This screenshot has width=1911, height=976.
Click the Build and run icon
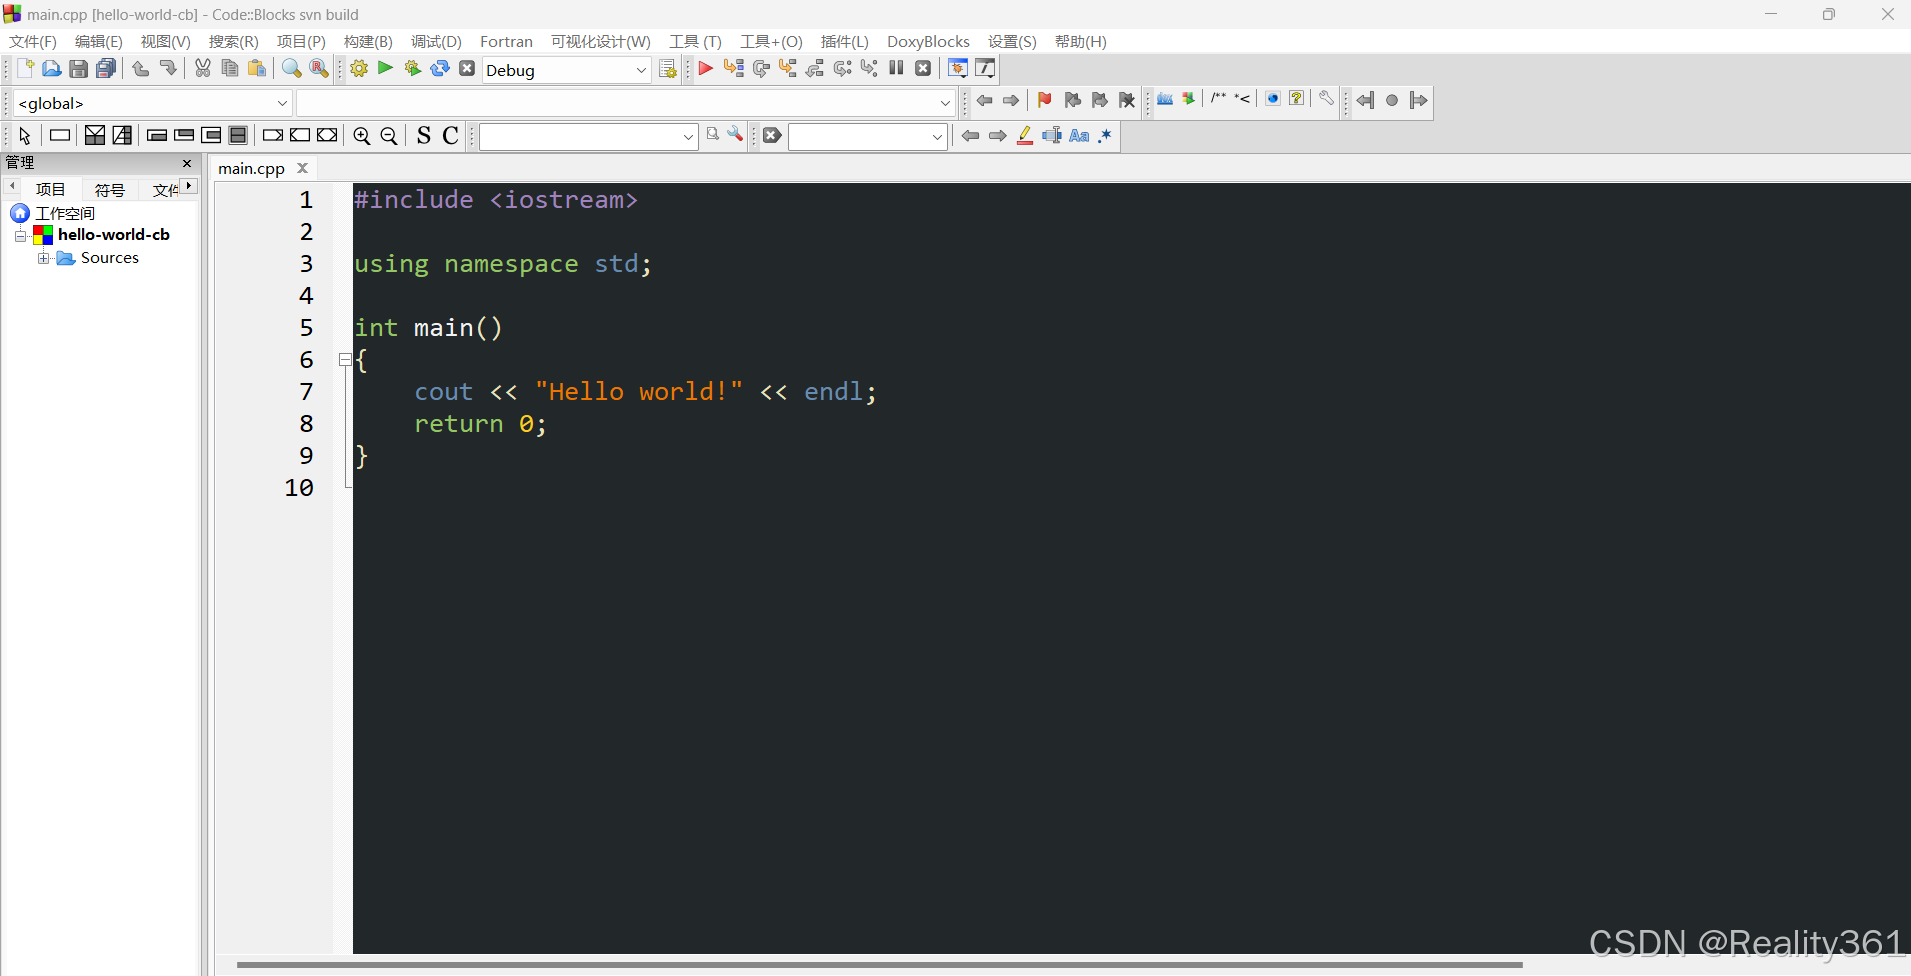point(412,69)
